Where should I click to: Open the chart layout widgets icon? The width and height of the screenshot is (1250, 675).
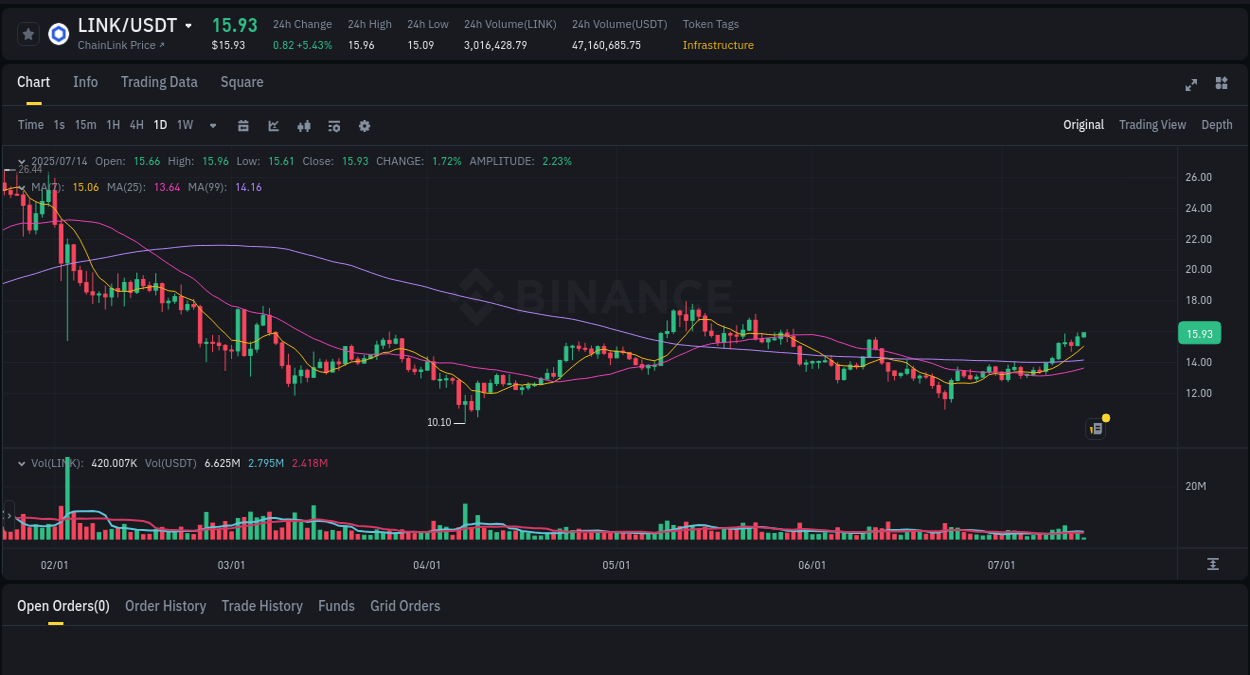click(1221, 85)
